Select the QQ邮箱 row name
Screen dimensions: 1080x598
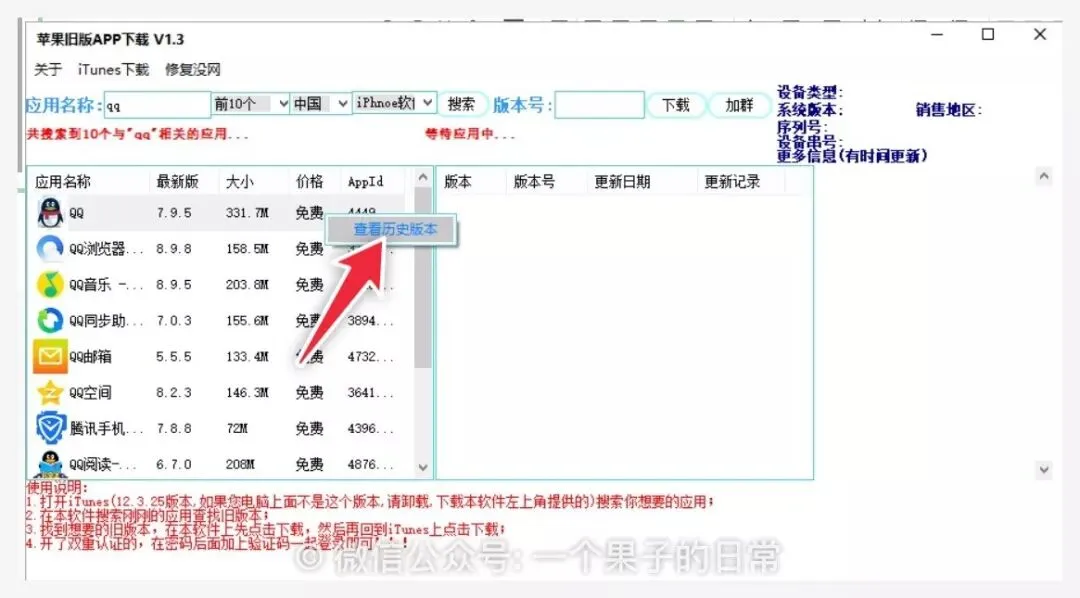90,357
